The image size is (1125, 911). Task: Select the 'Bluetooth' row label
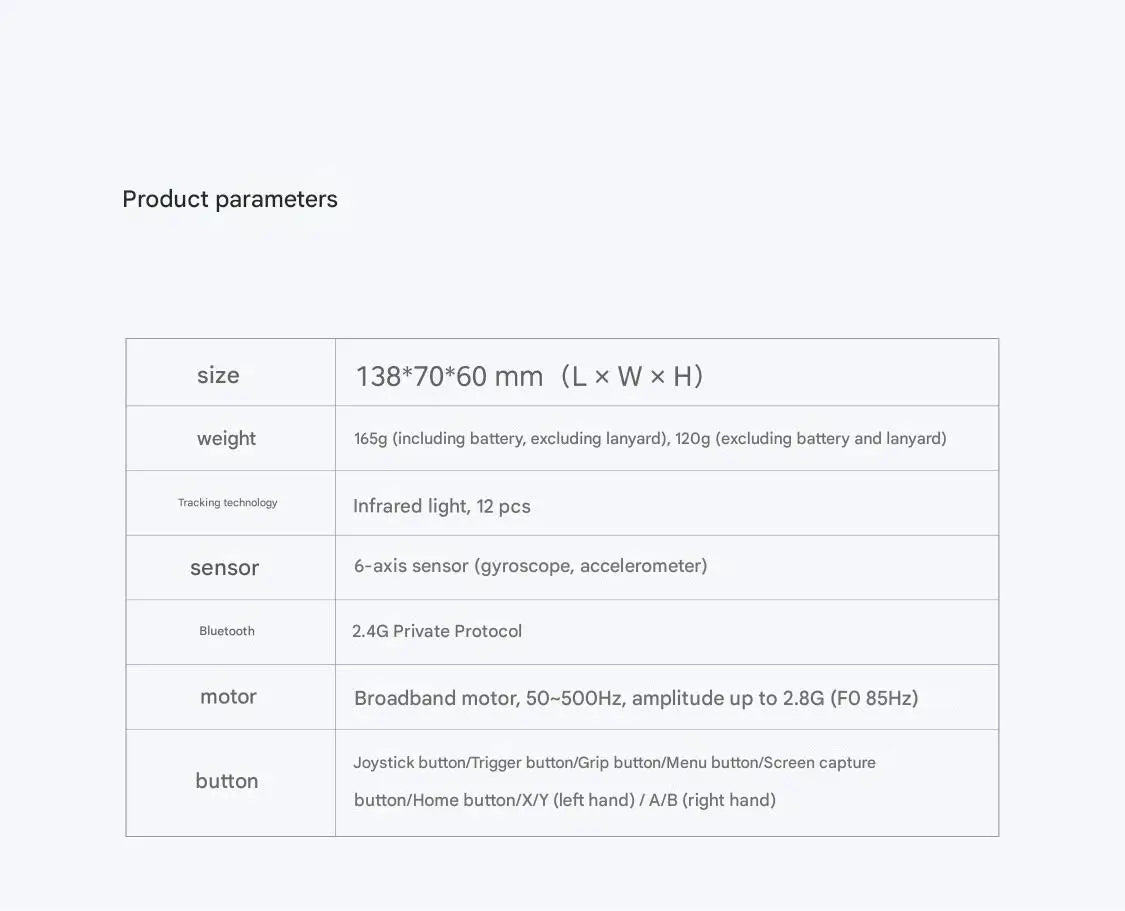227,631
